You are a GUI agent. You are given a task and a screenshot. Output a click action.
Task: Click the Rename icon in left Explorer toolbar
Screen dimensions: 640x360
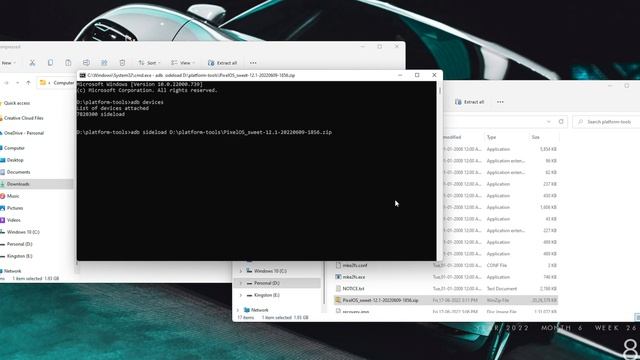click(86, 63)
